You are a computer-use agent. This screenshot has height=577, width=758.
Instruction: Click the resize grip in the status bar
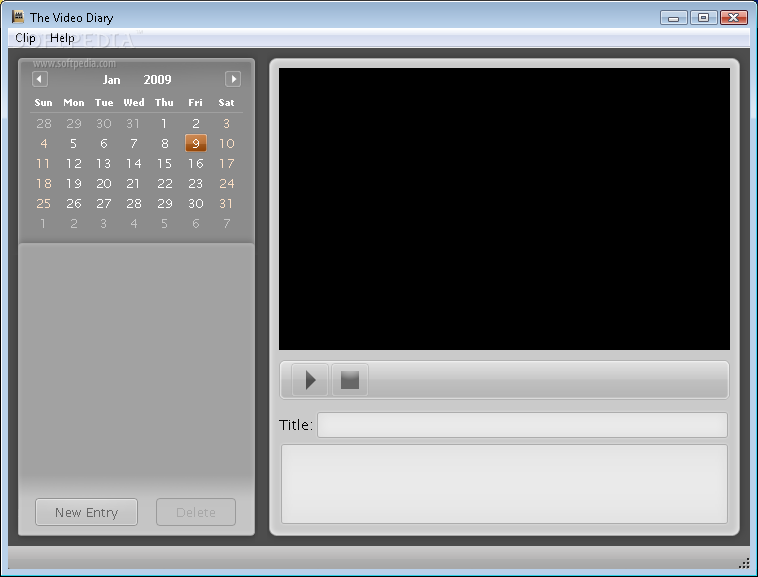click(744, 563)
